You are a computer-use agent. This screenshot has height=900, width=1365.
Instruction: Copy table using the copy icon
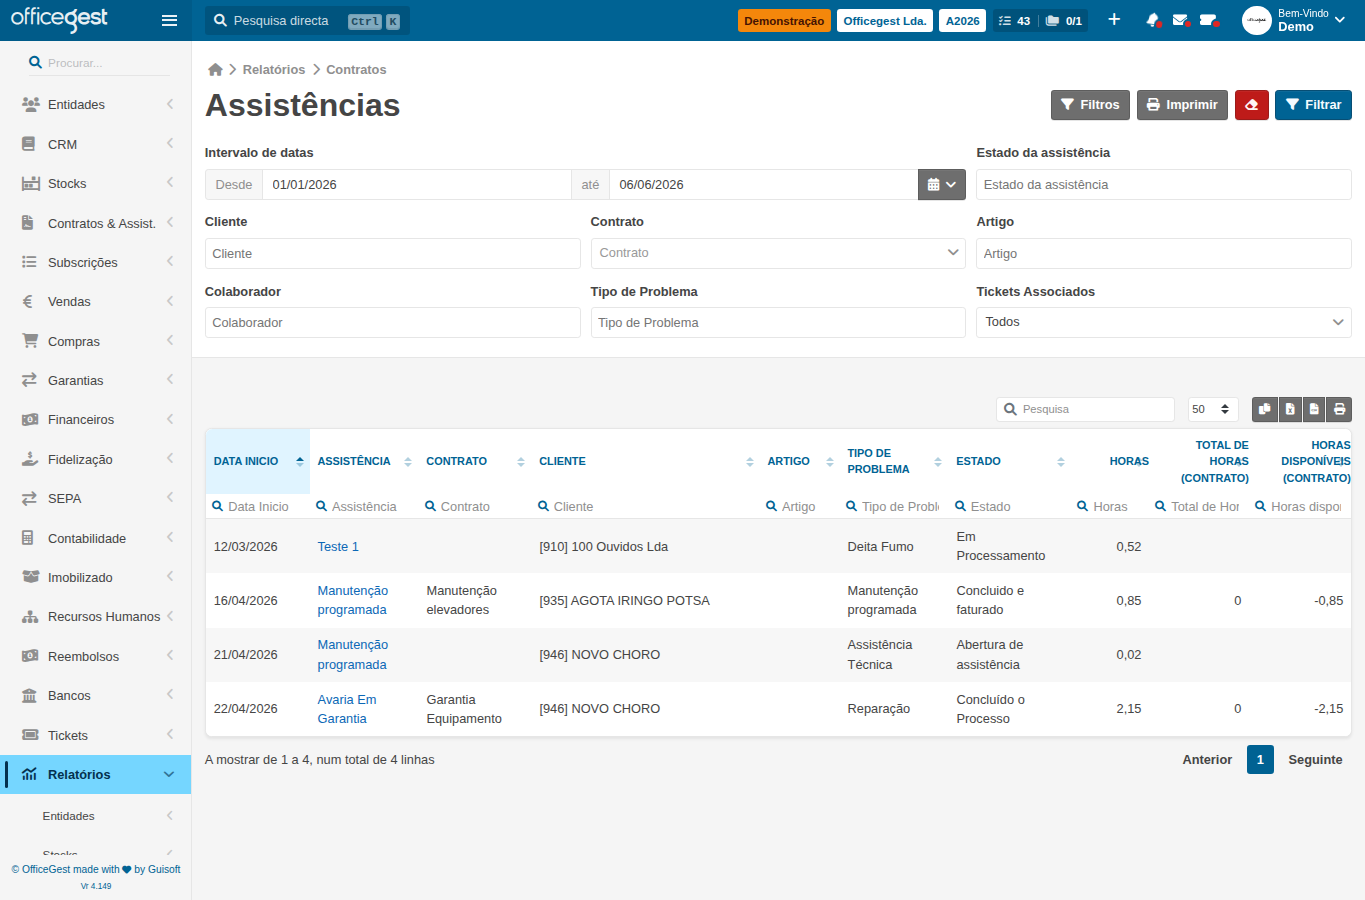1265,409
